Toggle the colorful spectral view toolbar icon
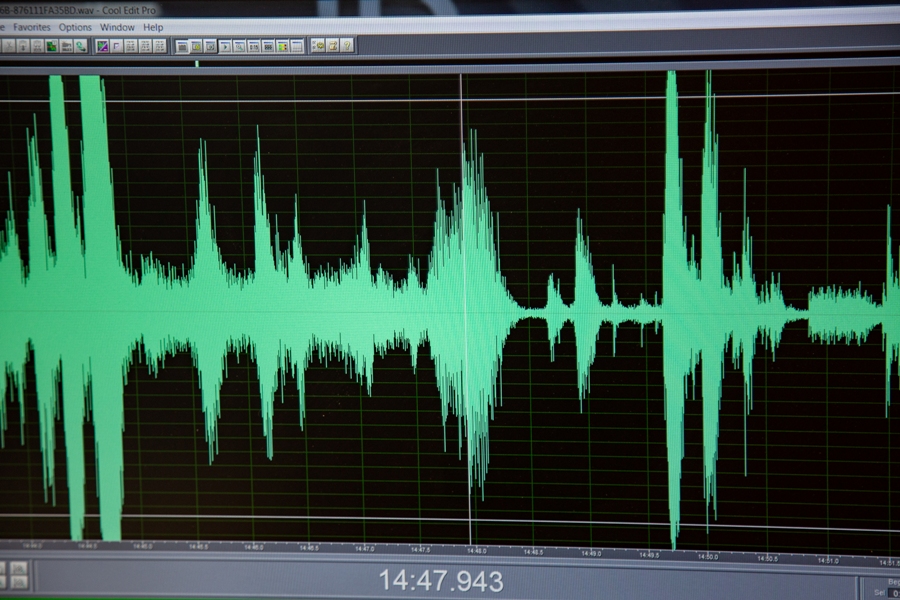Screen dimensions: 900x600 (x=103, y=46)
